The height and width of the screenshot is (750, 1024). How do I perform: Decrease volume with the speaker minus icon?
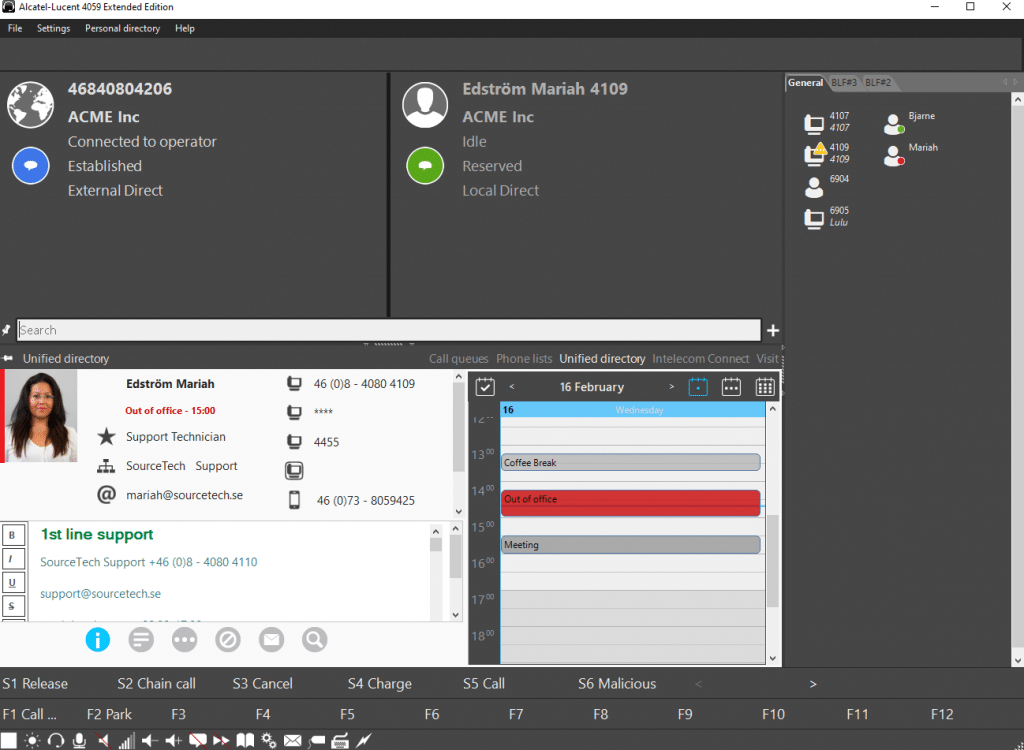pos(150,740)
